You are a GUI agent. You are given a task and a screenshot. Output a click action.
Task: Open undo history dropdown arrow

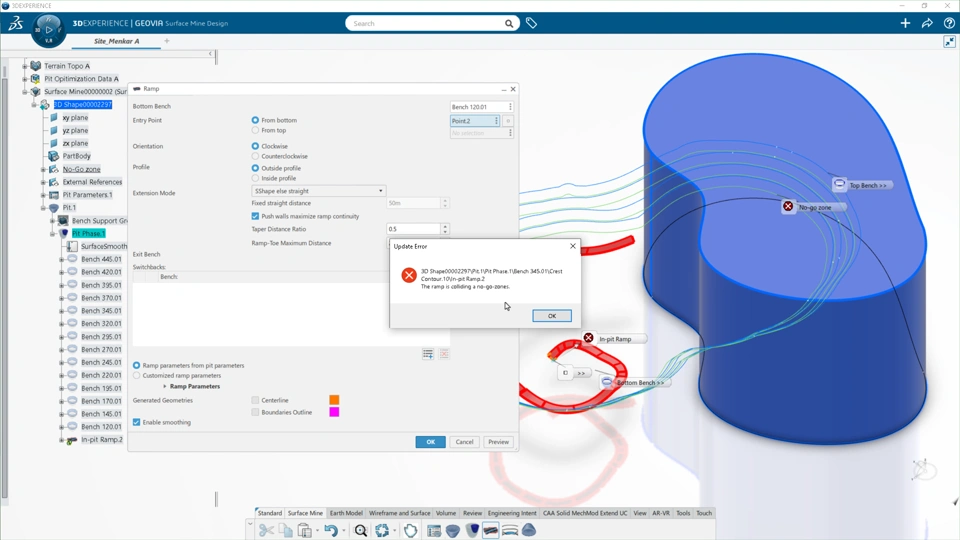(x=343, y=531)
